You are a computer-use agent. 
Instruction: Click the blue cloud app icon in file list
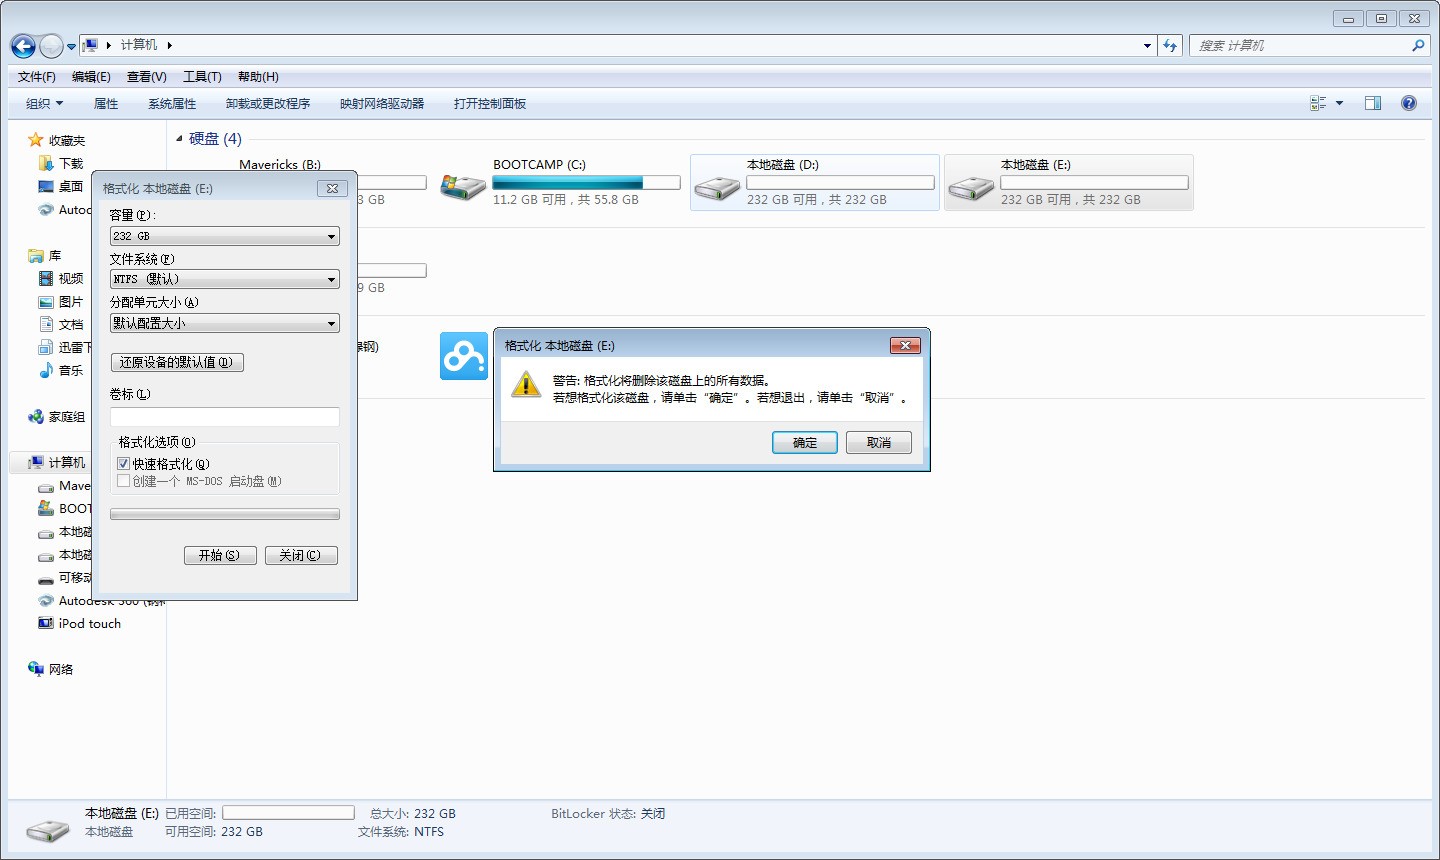[463, 356]
